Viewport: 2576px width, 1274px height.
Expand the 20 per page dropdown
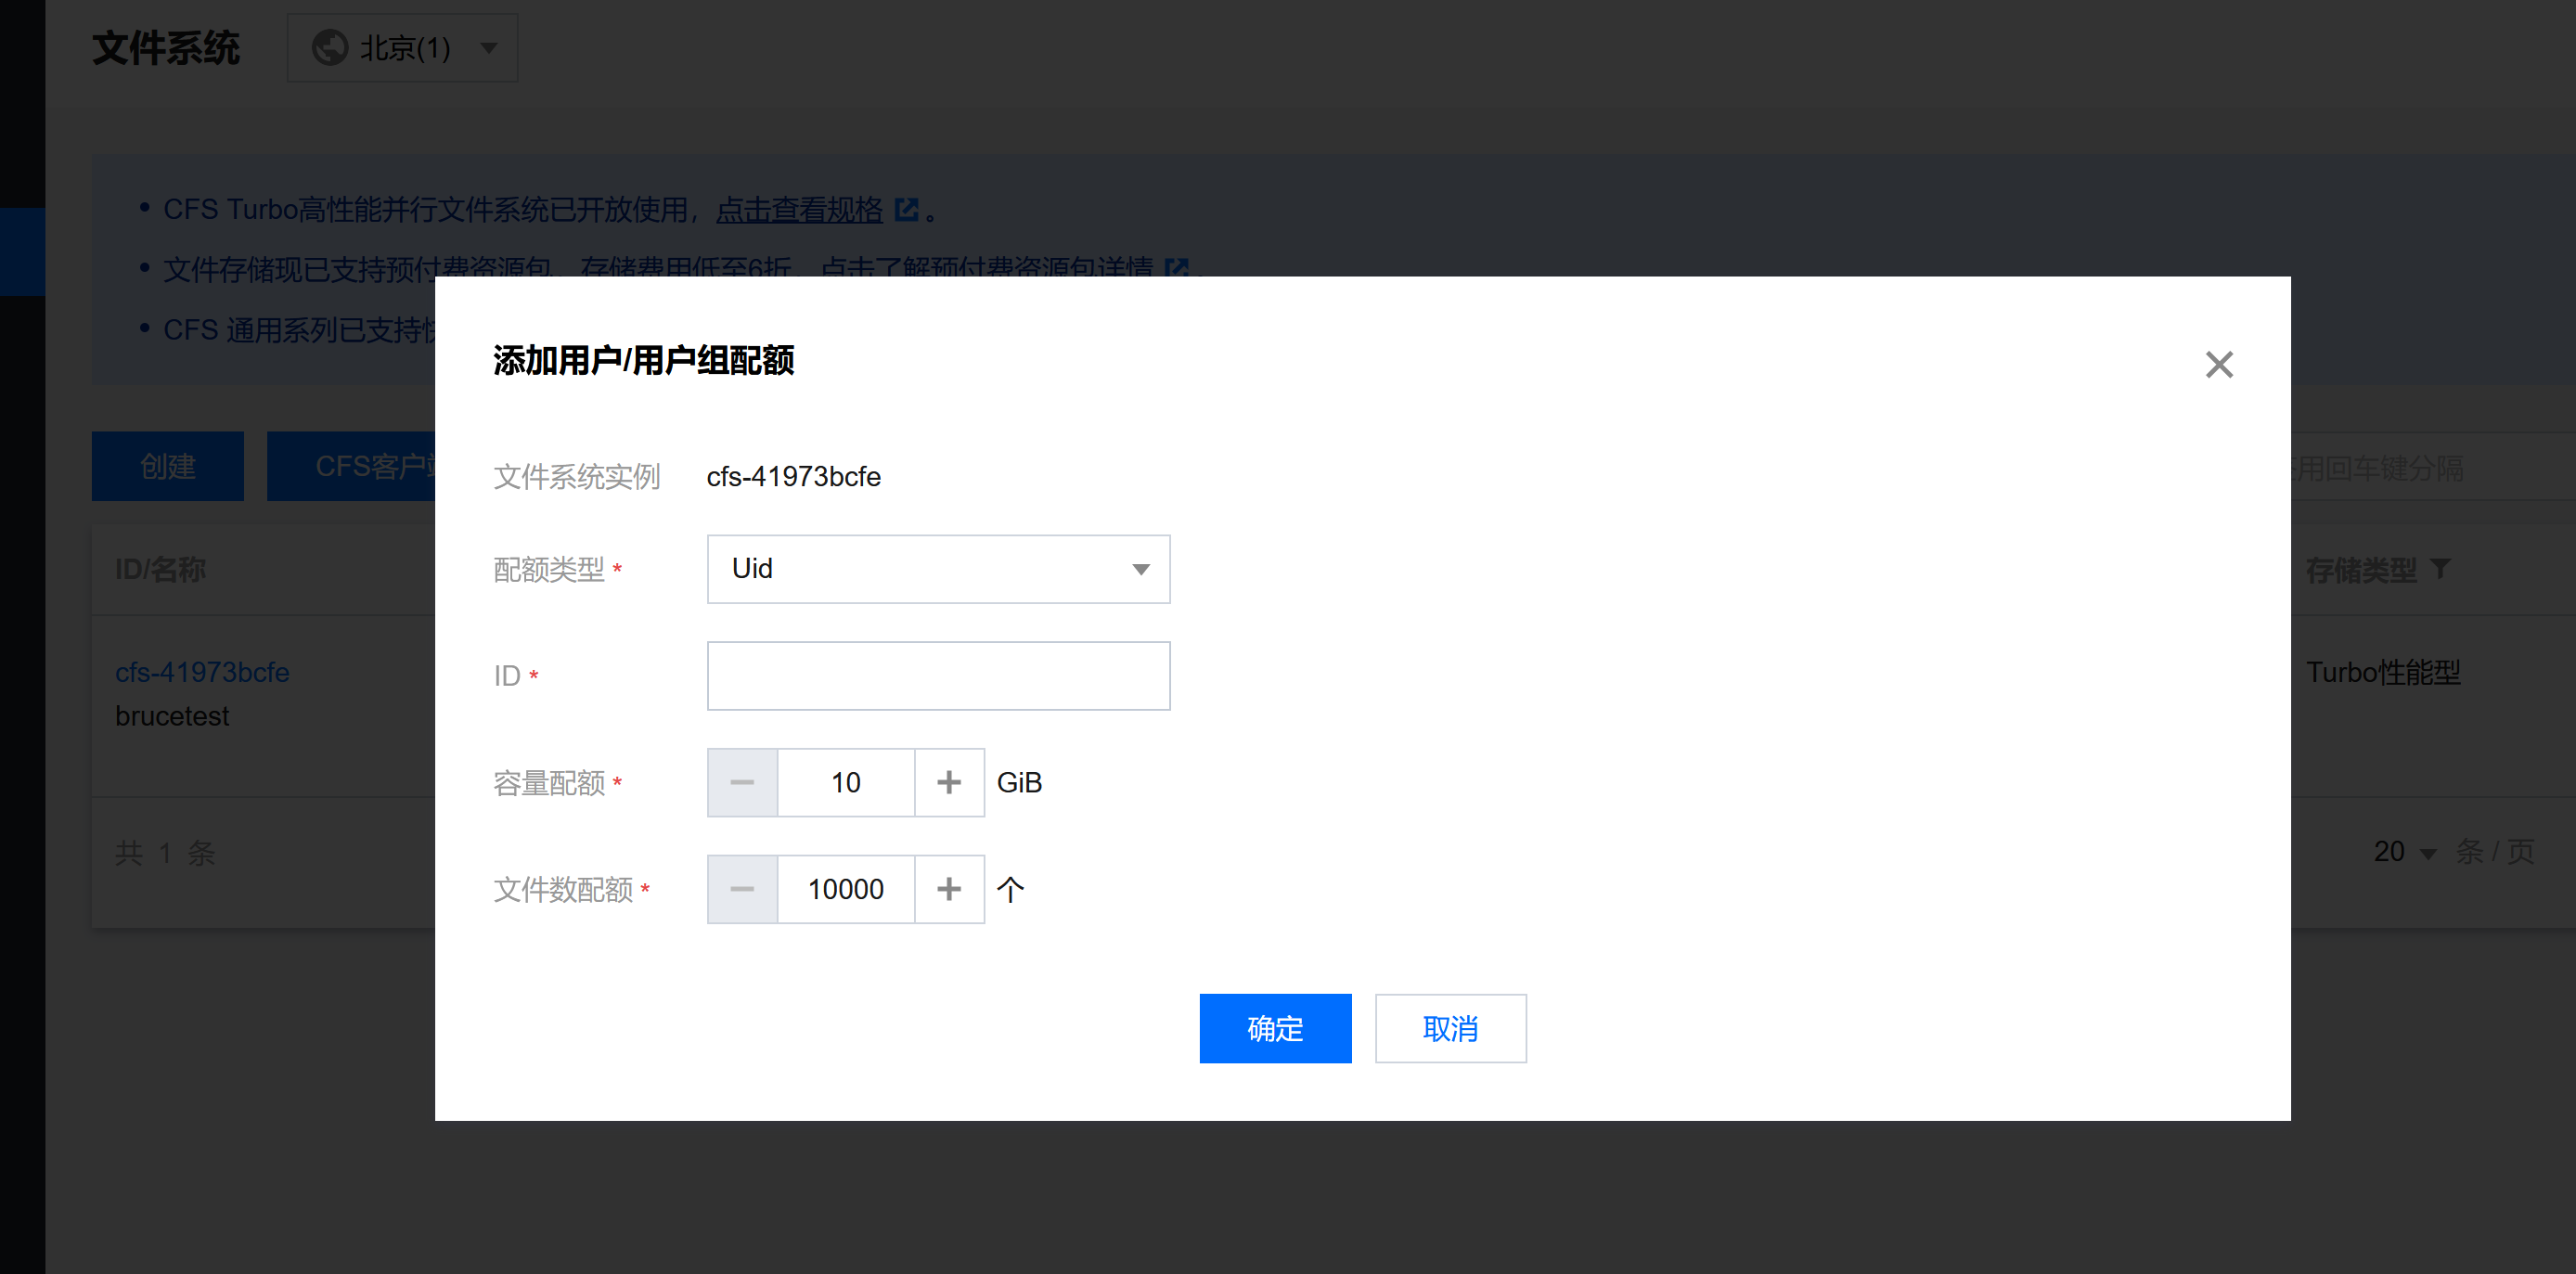coord(2403,852)
